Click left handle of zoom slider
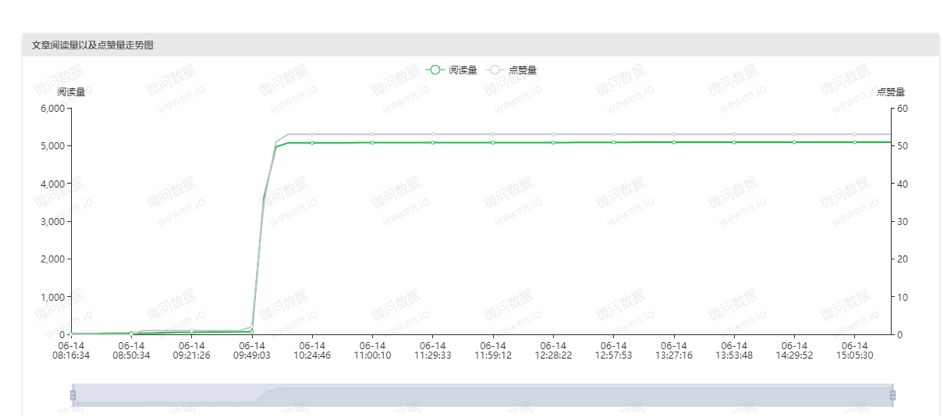The image size is (943, 416). point(73,395)
